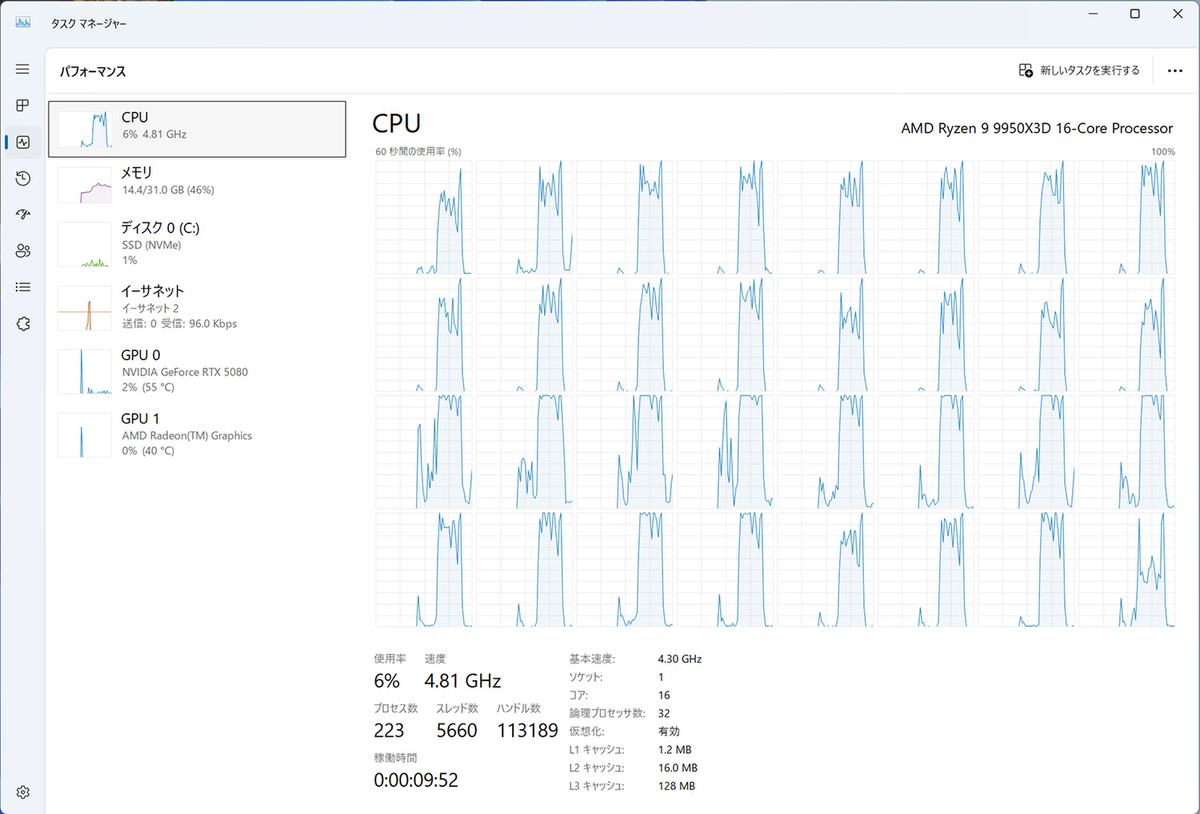Open the Services puzzle icon
Screen dimensions: 1200x814
point(23,323)
